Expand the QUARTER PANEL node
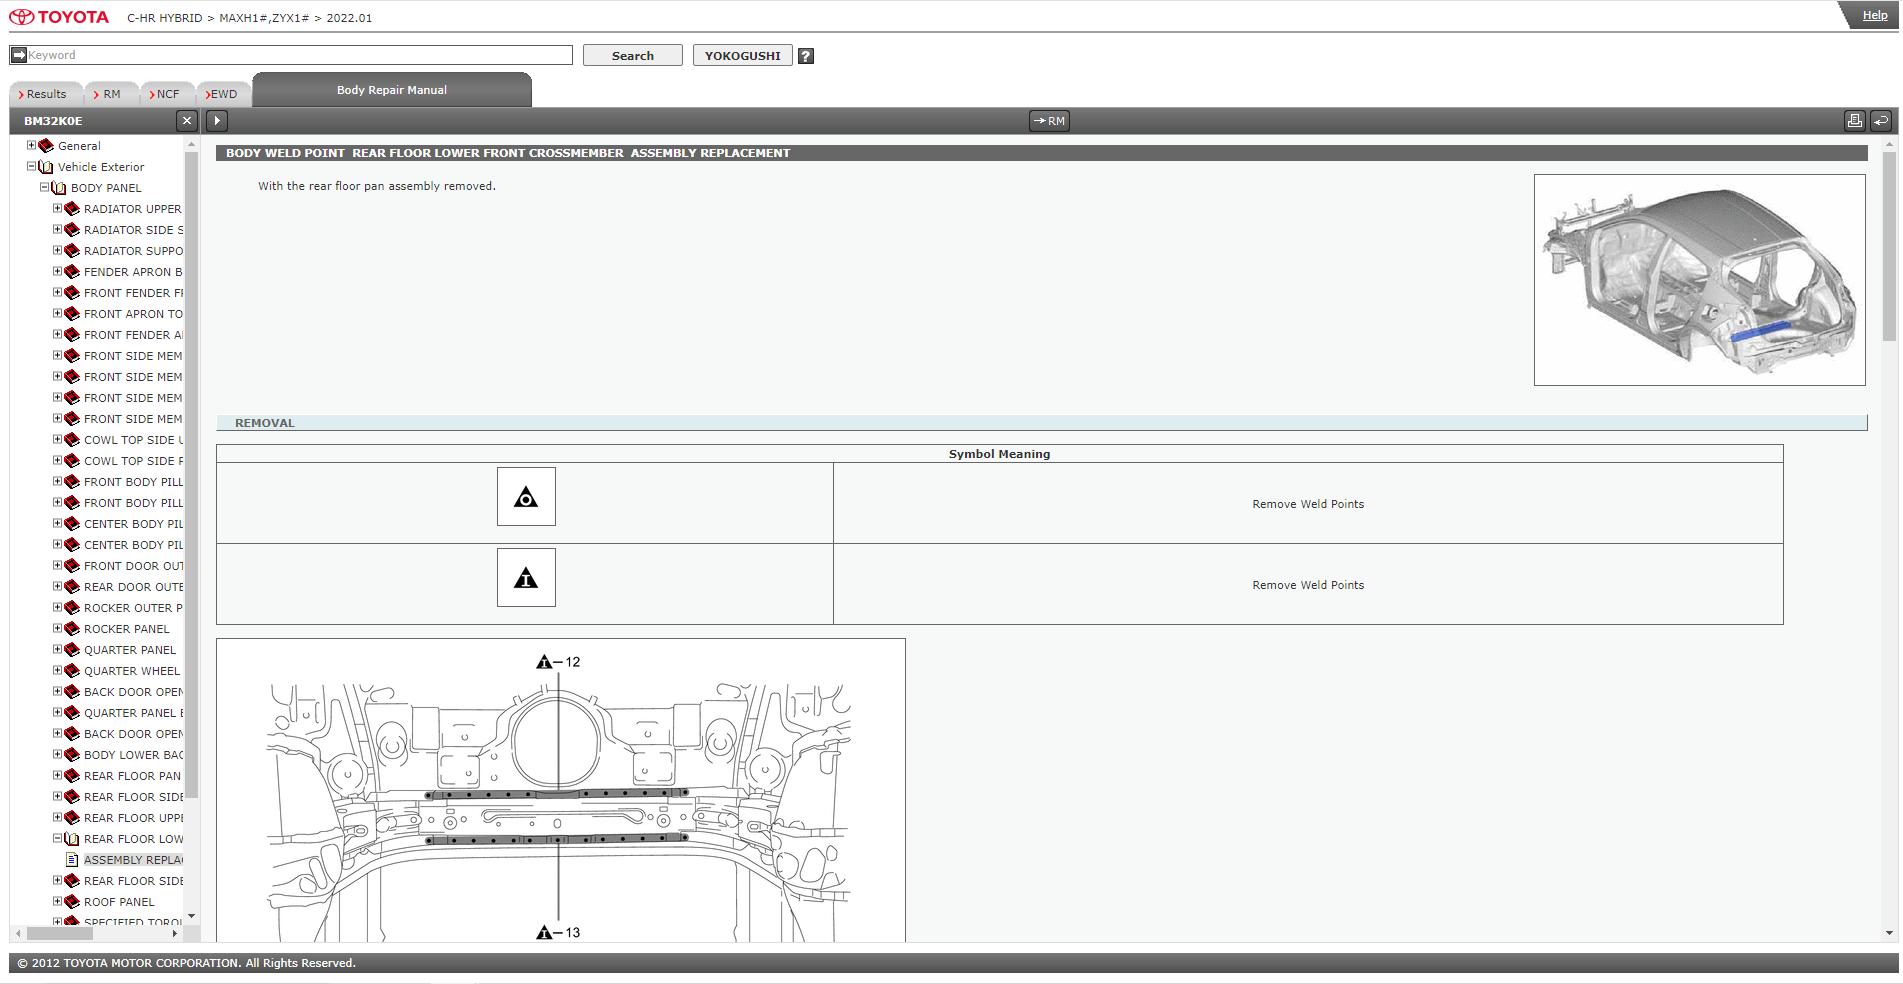 click(x=57, y=649)
